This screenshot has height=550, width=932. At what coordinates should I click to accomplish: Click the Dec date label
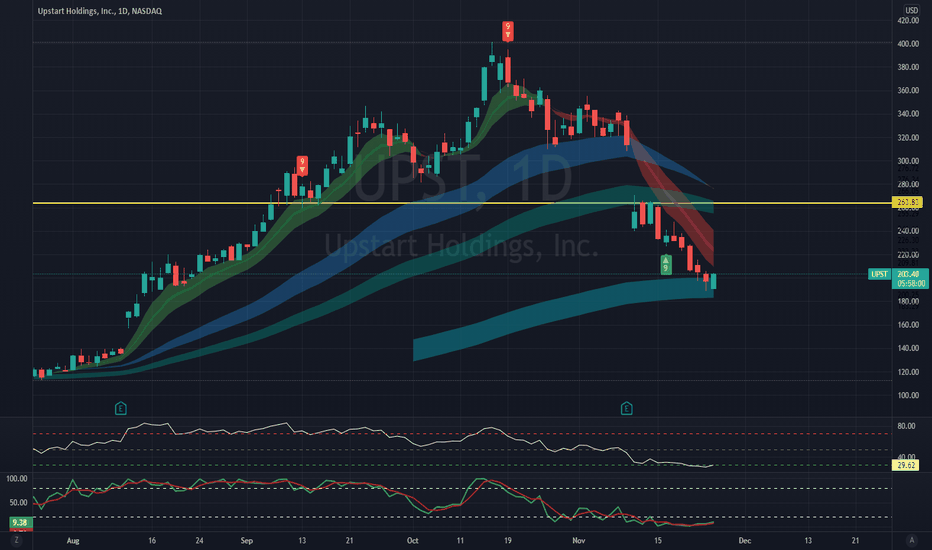point(744,540)
